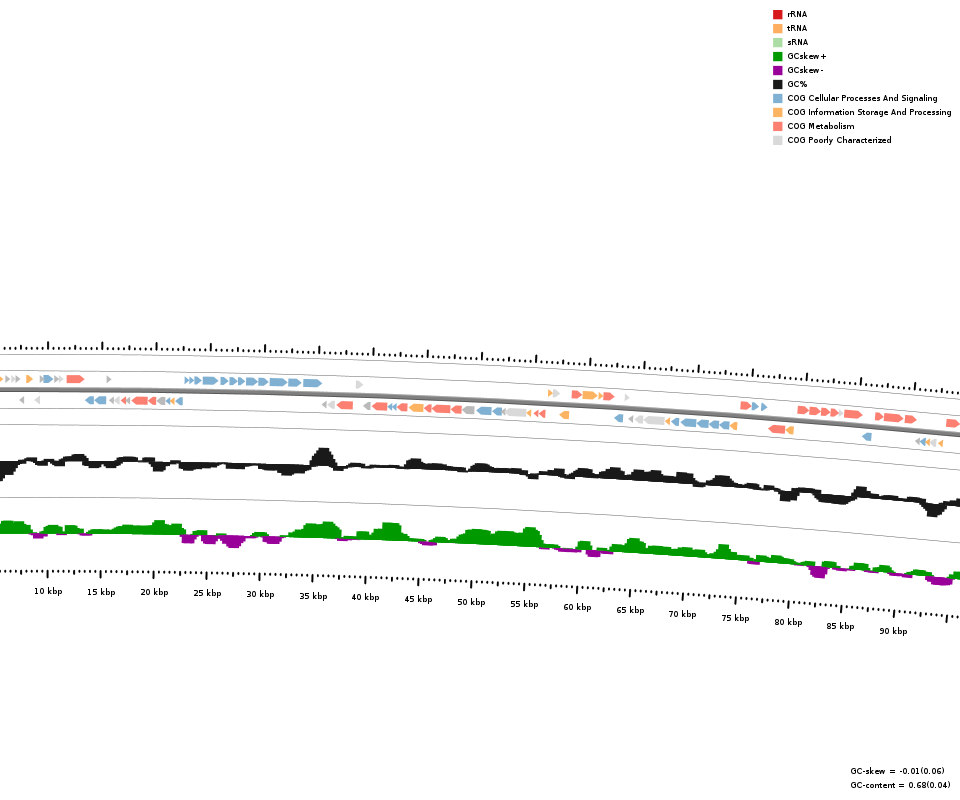This screenshot has width=960, height=800.
Task: Click the blue COG Cellular Processes swatch
Action: coord(777,98)
